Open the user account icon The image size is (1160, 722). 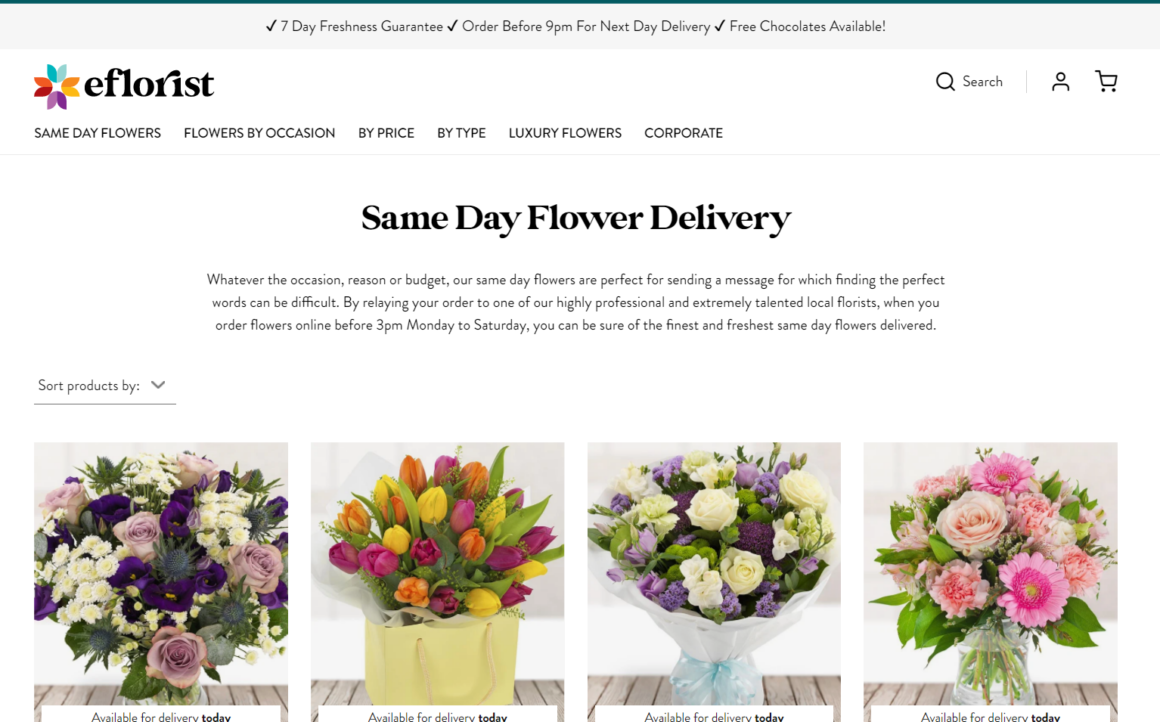coord(1060,81)
